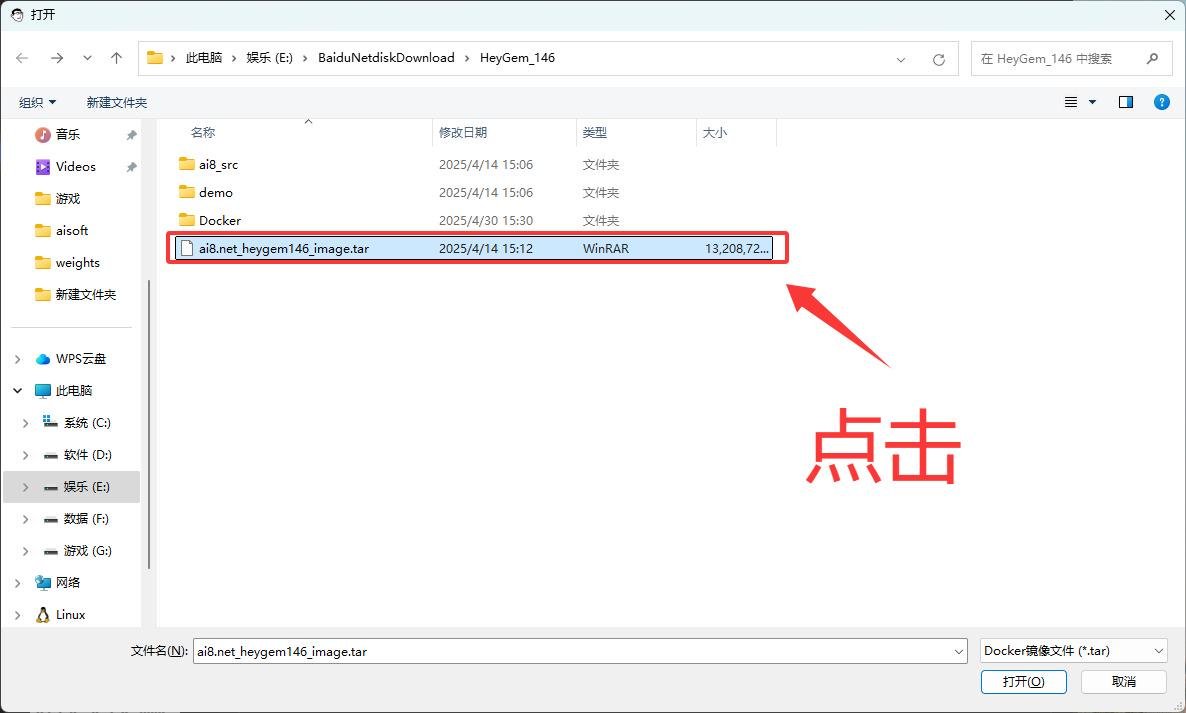Expand the WPS云盘 tree node
Viewport: 1186px width, 713px height.
[x=18, y=359]
